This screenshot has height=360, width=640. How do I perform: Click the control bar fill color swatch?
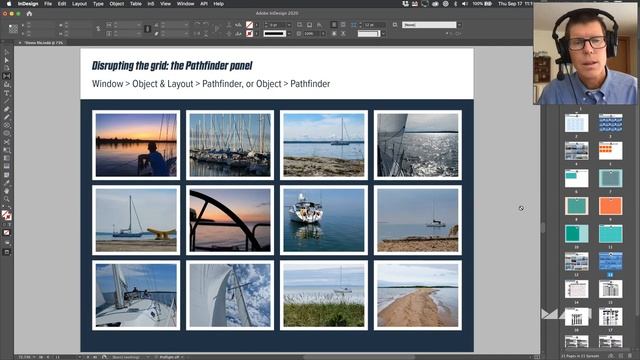(x=249, y=25)
